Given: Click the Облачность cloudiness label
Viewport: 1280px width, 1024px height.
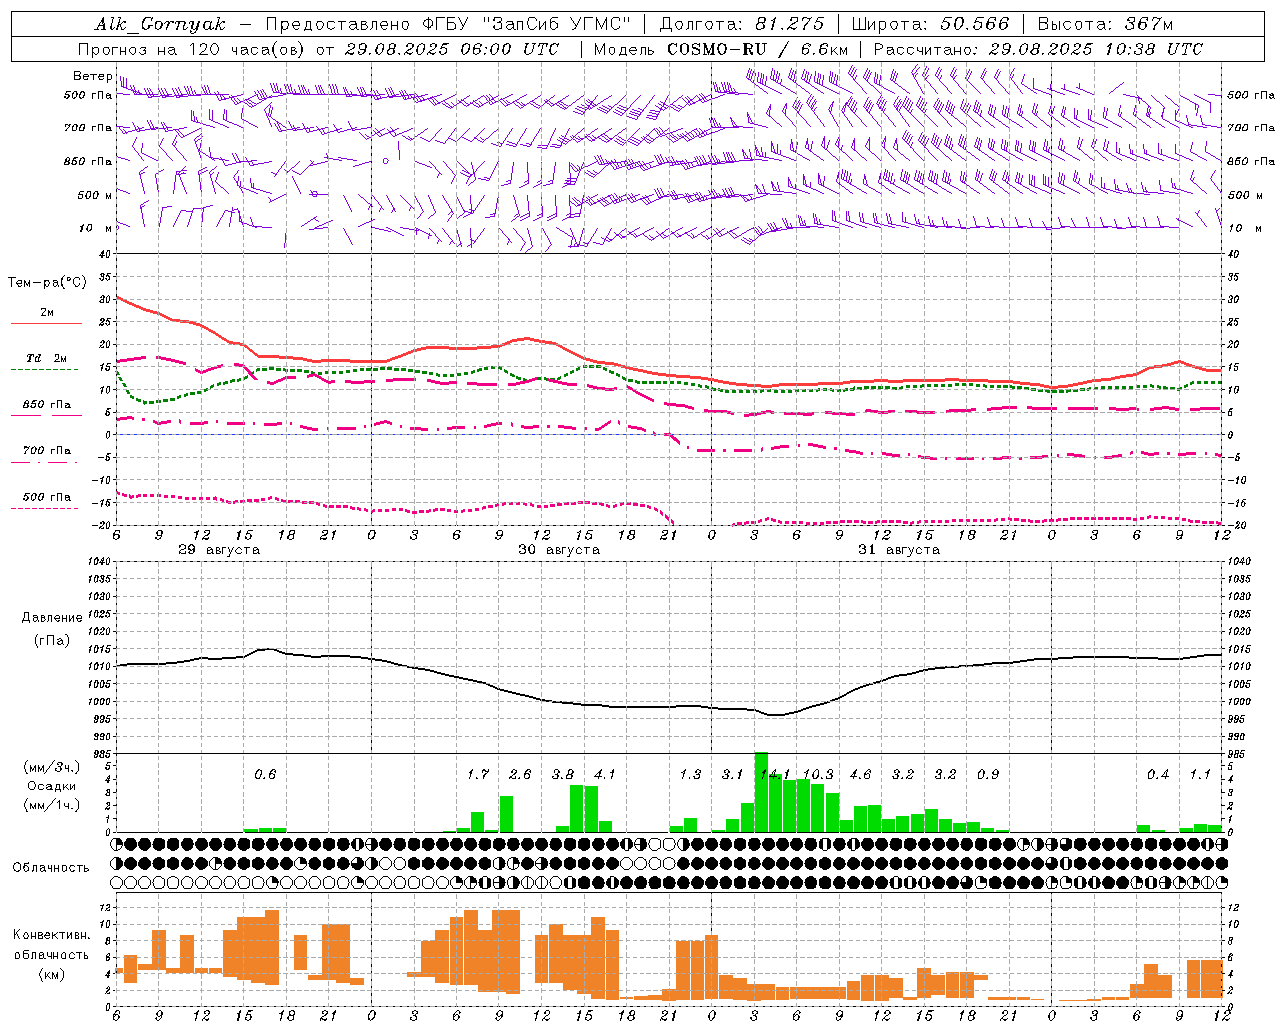Looking at the screenshot, I should pos(51,868).
